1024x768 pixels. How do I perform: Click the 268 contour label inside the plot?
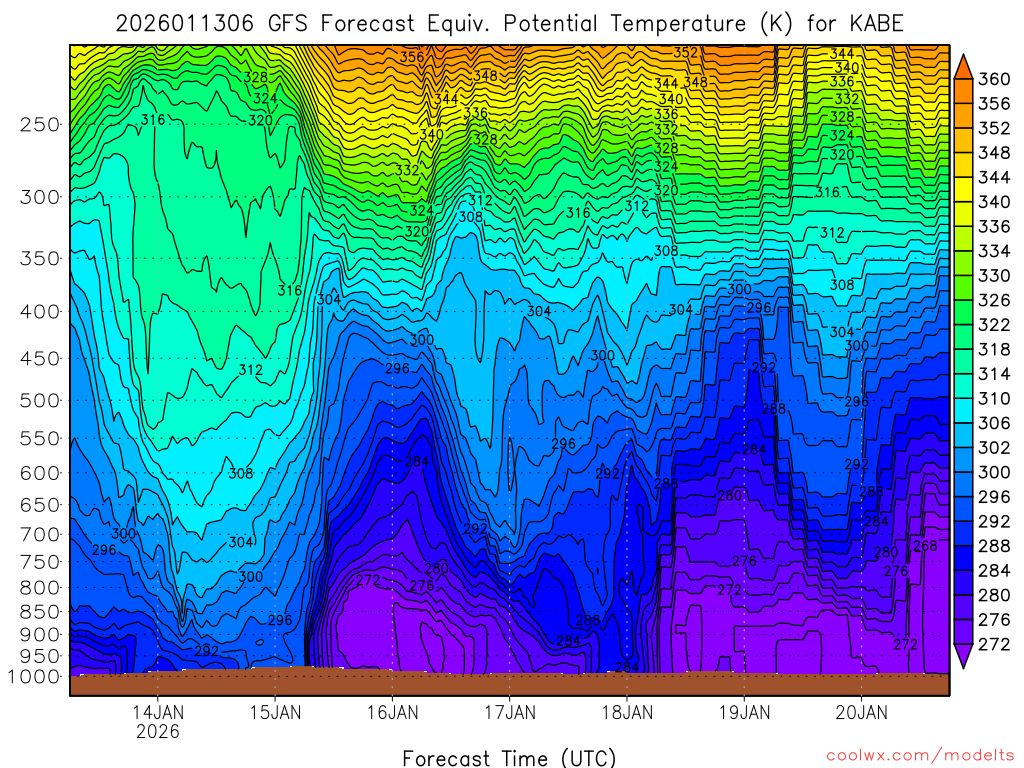tap(925, 546)
